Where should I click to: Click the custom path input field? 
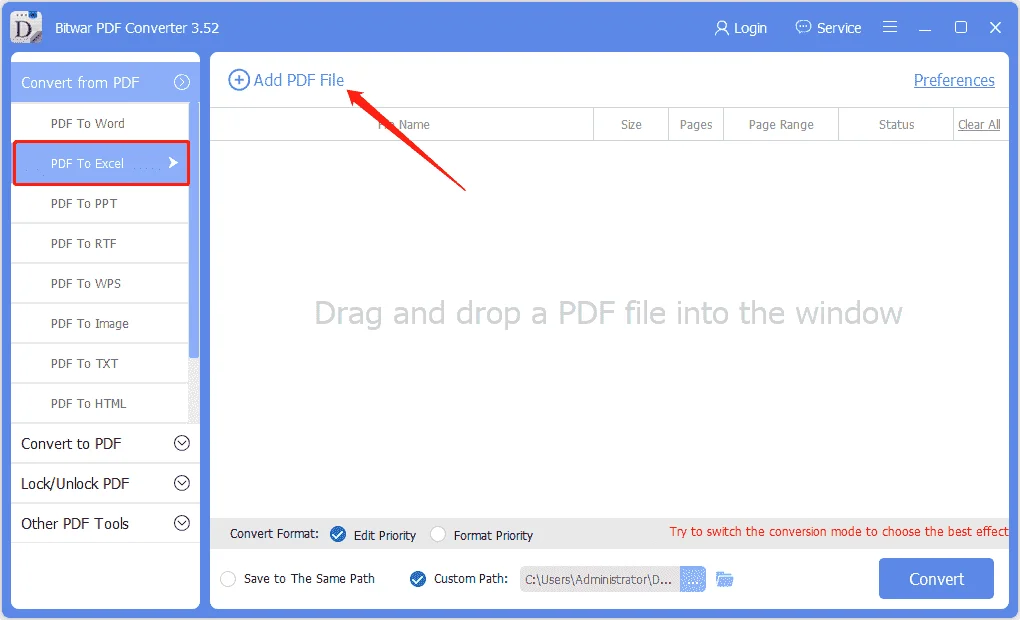point(600,579)
